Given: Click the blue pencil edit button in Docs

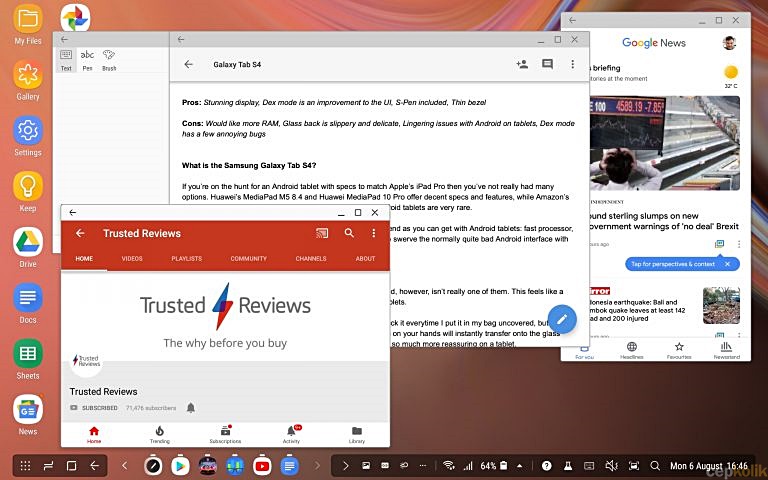Looking at the screenshot, I should [562, 319].
